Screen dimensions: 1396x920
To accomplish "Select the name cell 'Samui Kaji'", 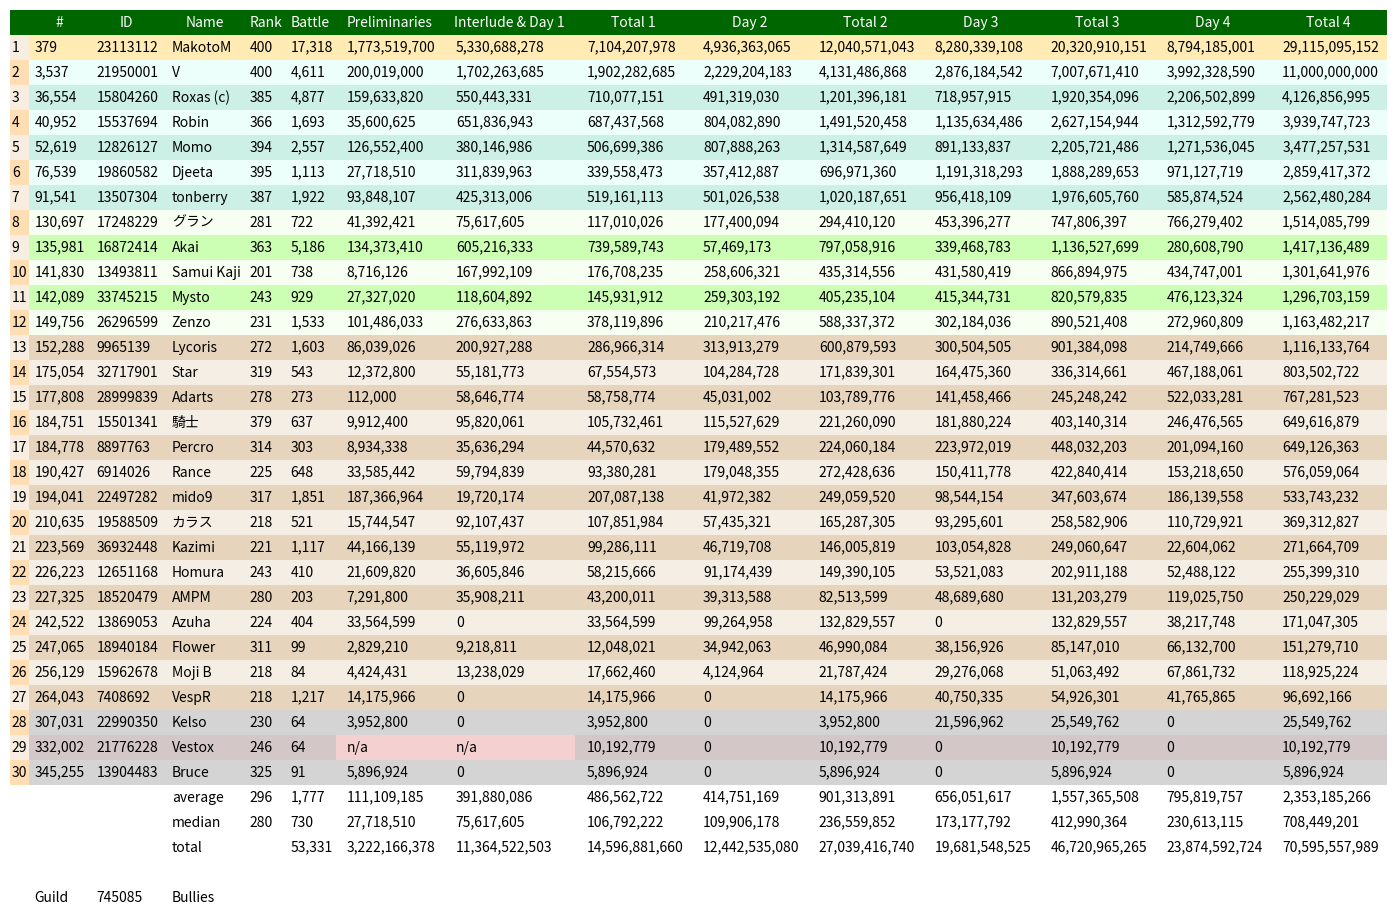I will (206, 272).
